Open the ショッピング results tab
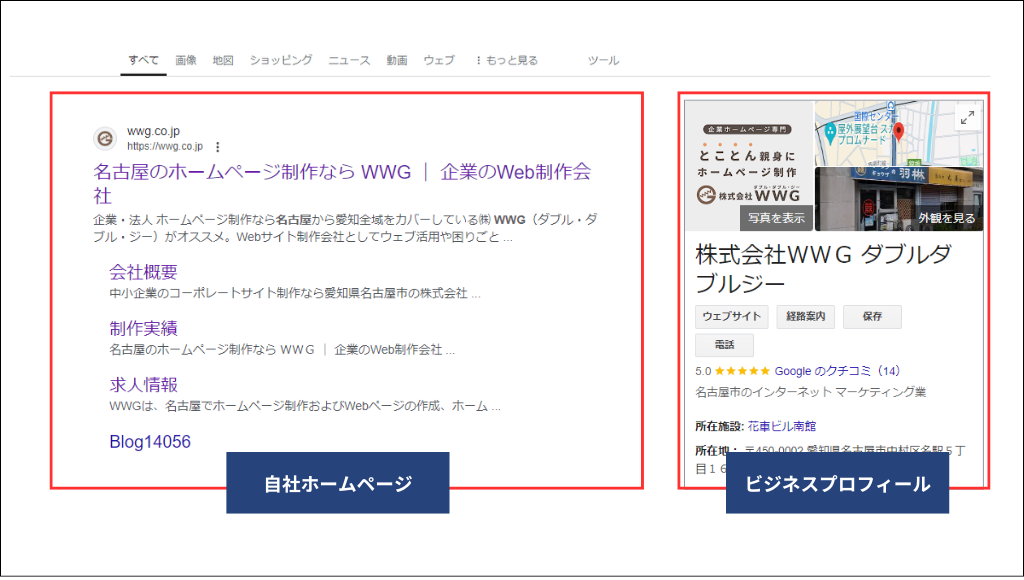This screenshot has height=580, width=1024. pyautogui.click(x=282, y=59)
